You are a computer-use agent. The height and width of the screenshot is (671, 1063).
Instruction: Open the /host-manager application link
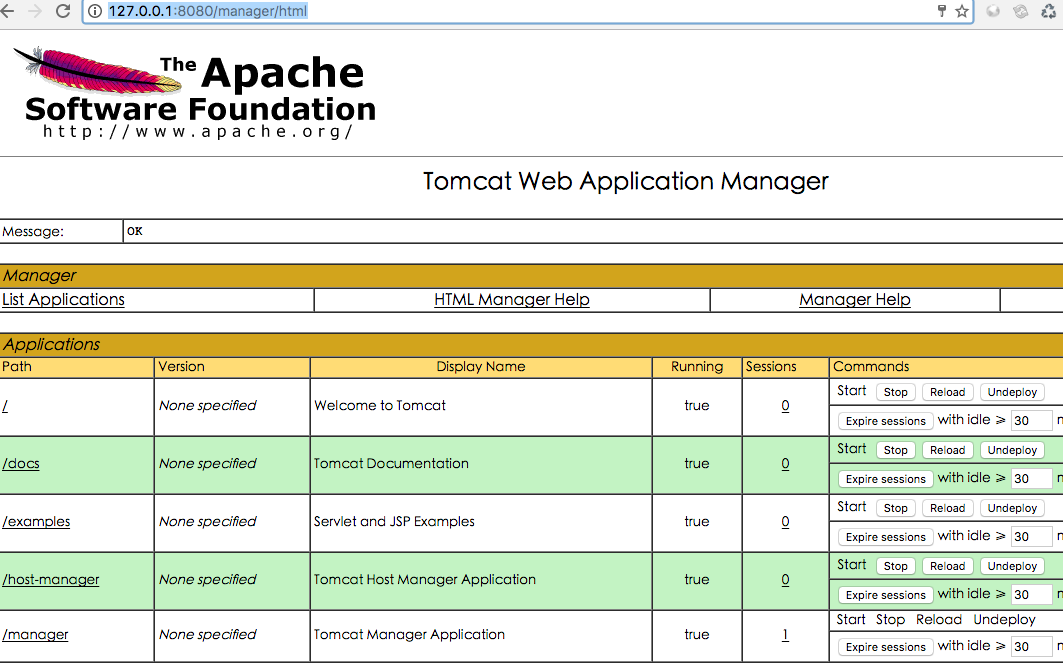[x=51, y=580]
